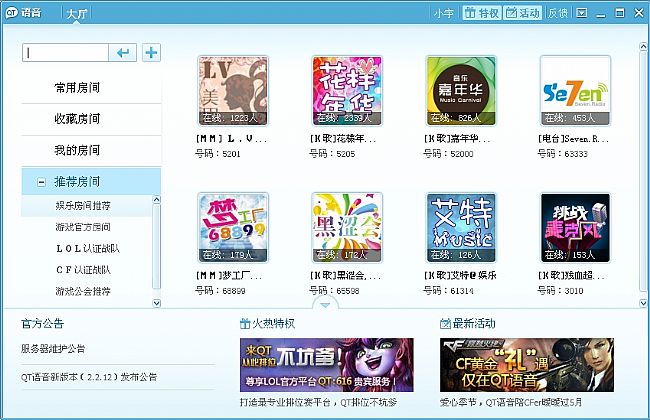Open the 嘉年华 Music Carnival room thumbnail
650x420 pixels.
tap(461, 91)
